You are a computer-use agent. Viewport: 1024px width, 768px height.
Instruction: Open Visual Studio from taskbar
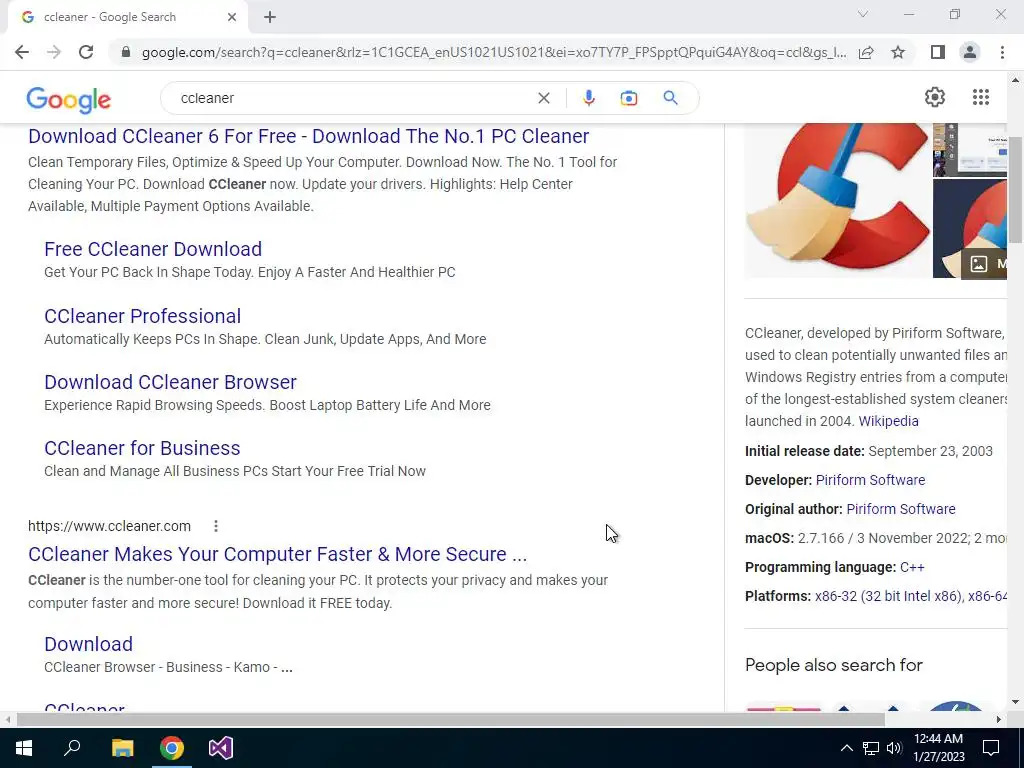221,748
